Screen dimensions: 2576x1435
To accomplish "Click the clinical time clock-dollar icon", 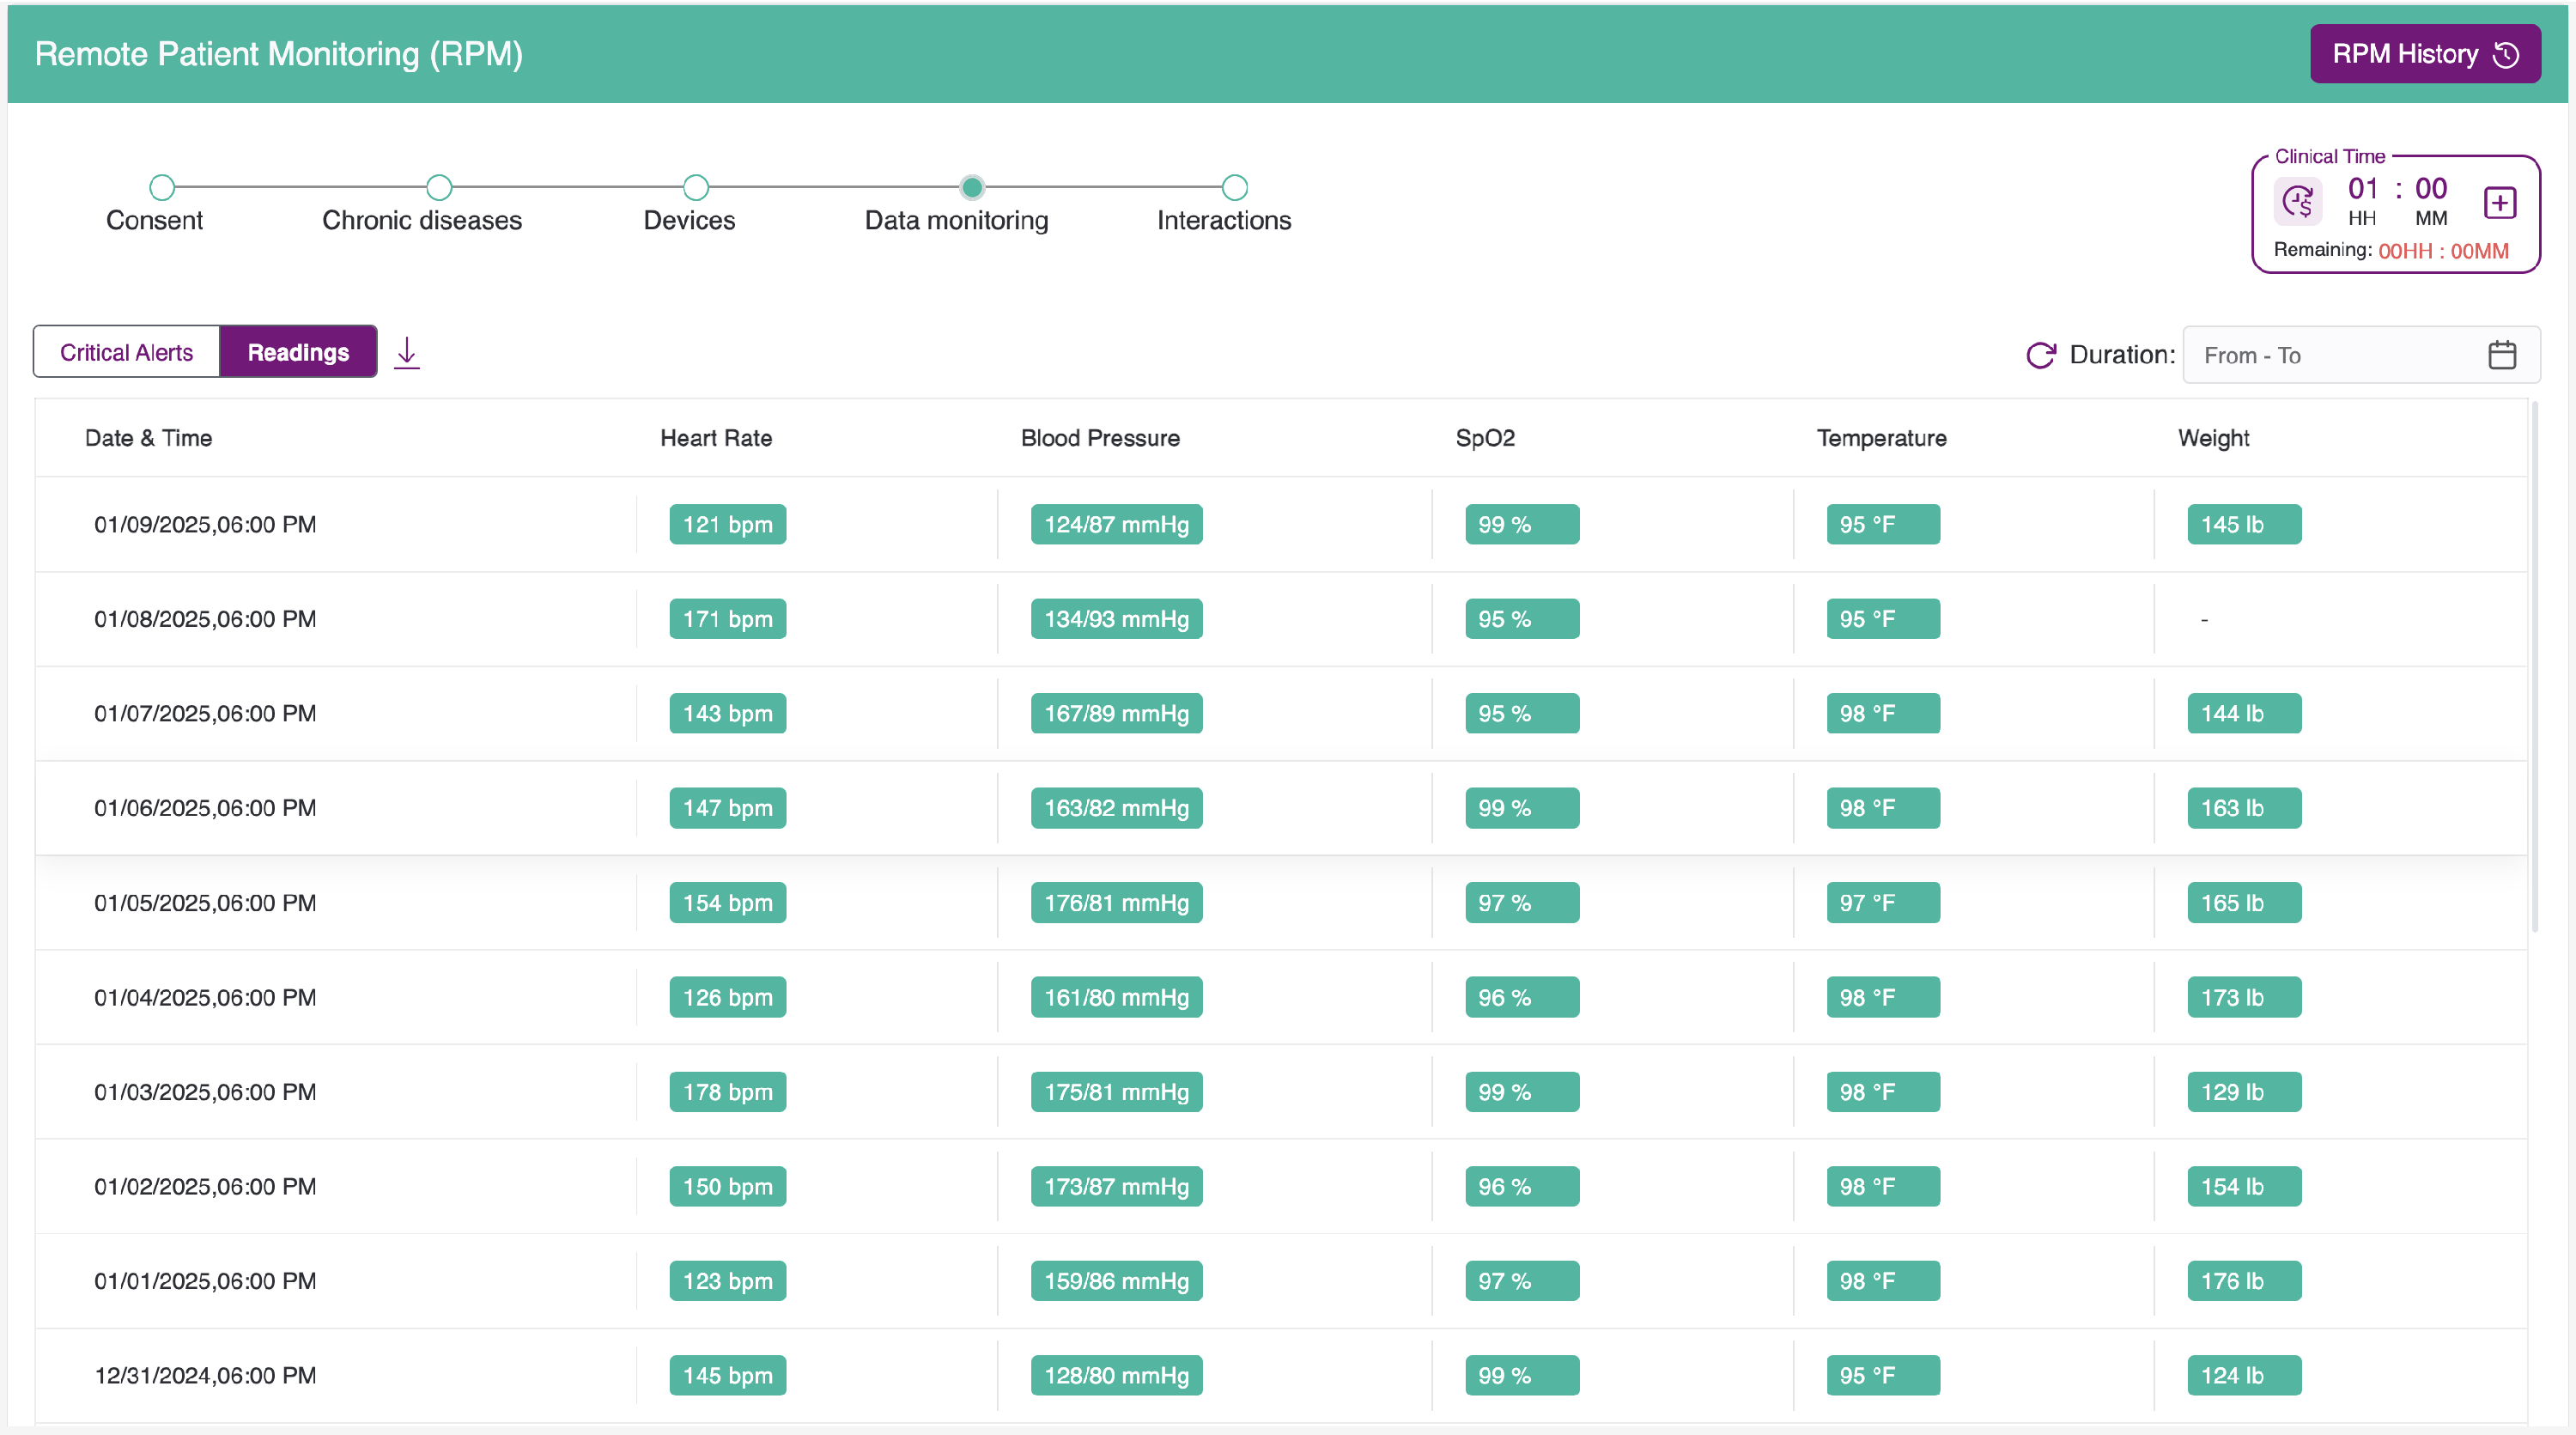I will (2298, 202).
